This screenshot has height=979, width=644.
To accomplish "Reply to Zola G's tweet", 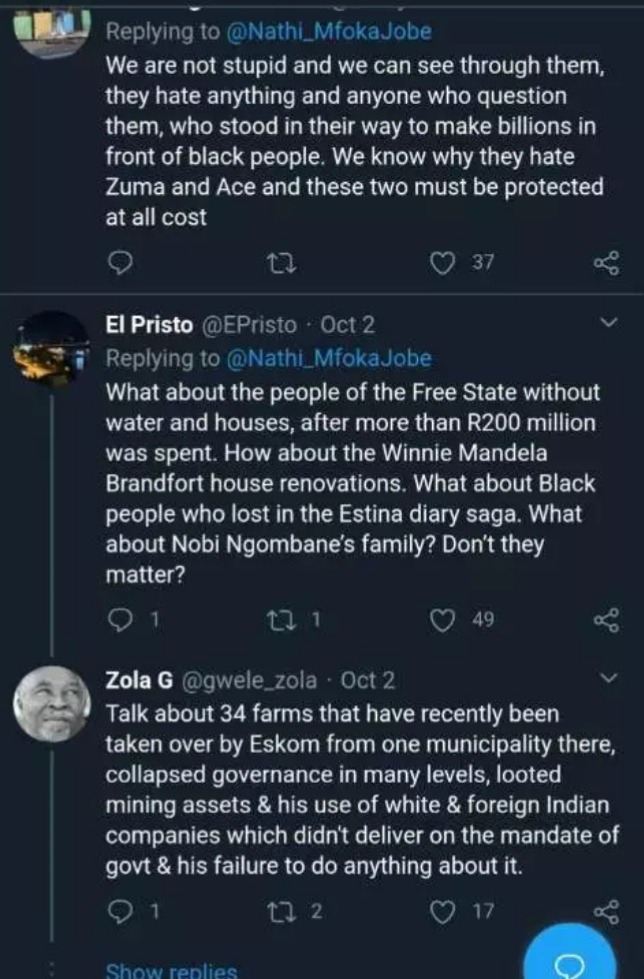I will (120, 912).
